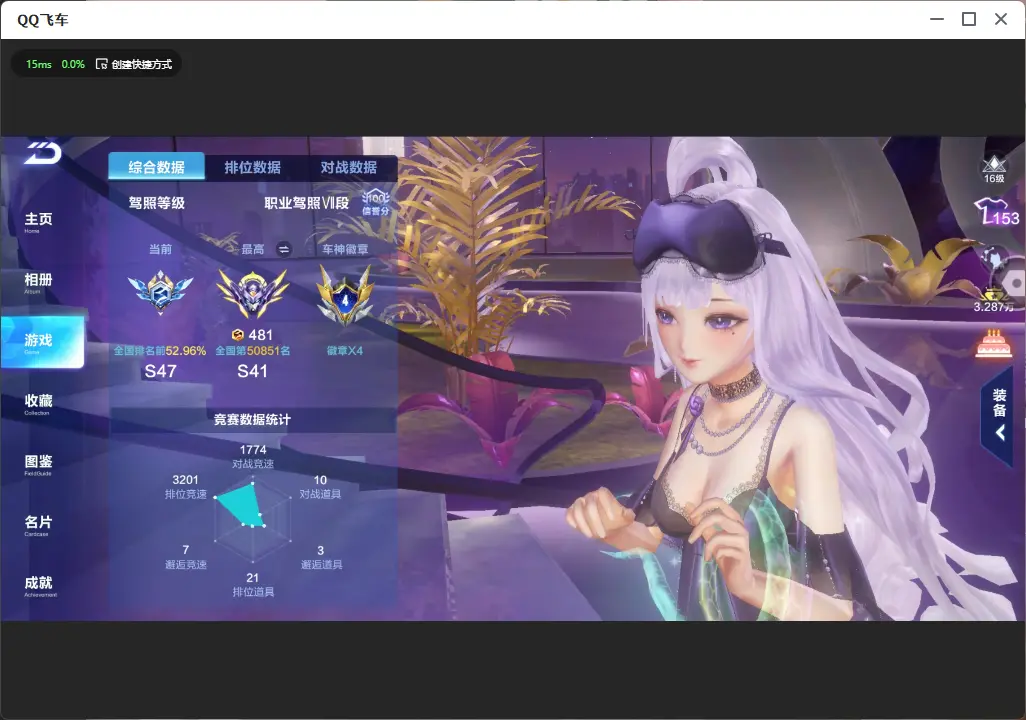This screenshot has height=720, width=1026.
Task: Close the QQ飞车 window
Action: (1001, 19)
